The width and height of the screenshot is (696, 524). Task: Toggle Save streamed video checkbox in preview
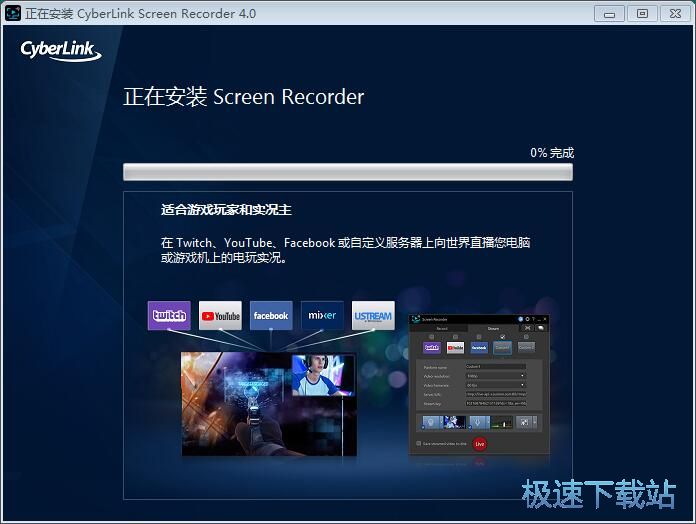[x=419, y=444]
